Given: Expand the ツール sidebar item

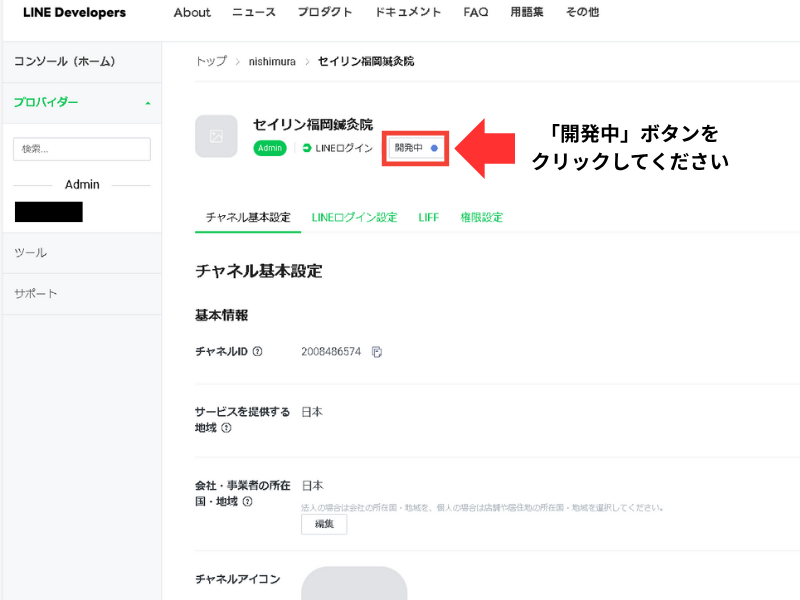Looking at the screenshot, I should (31, 253).
